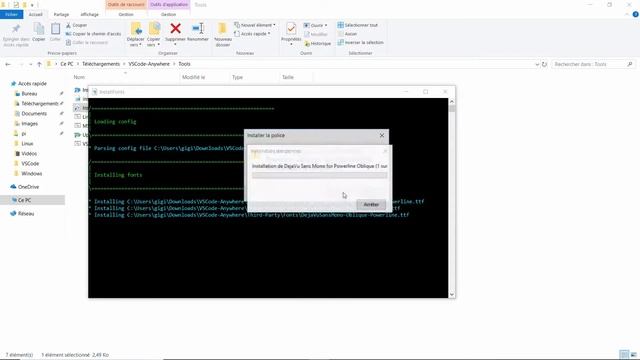Image resolution: width=640 pixels, height=360 pixels.
Task: Click the Modifier ribbon item
Action: [316, 35]
